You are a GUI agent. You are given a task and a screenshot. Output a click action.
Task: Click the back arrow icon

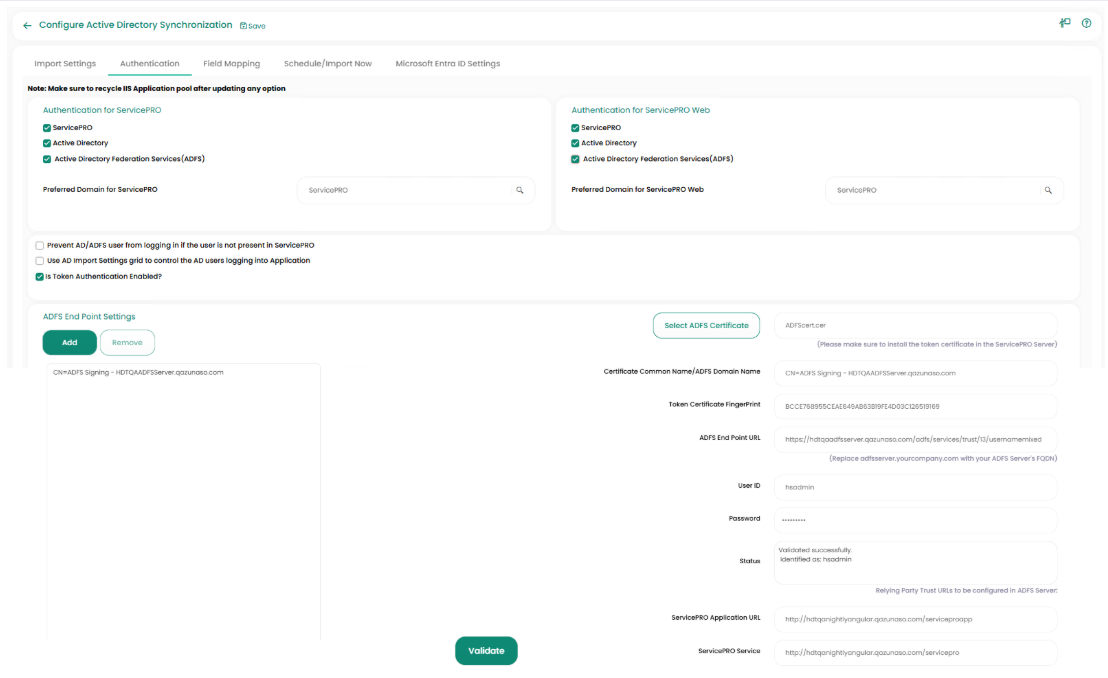[27, 26]
